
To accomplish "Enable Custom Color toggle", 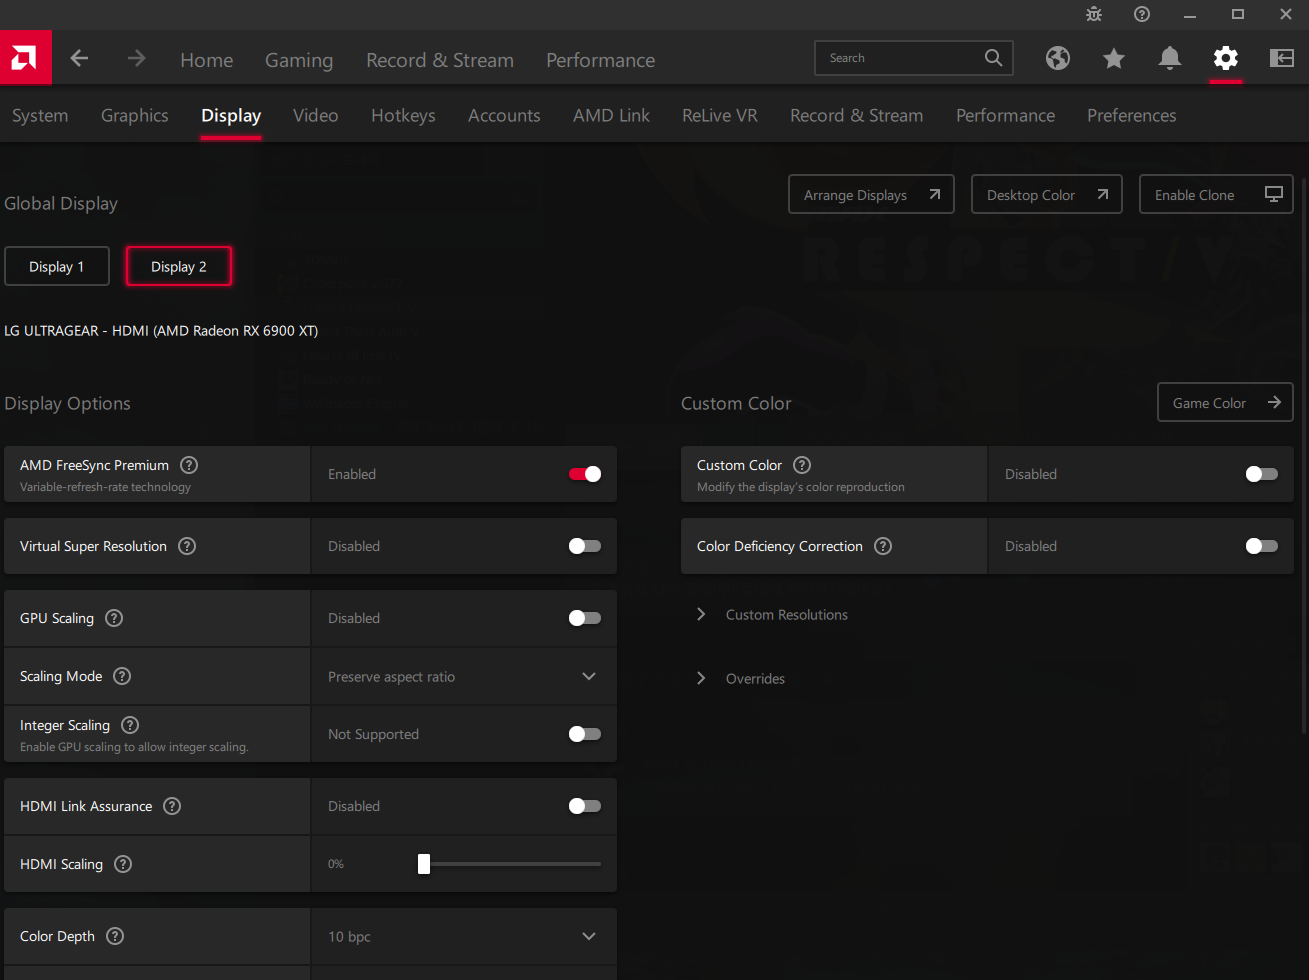I will [1262, 474].
